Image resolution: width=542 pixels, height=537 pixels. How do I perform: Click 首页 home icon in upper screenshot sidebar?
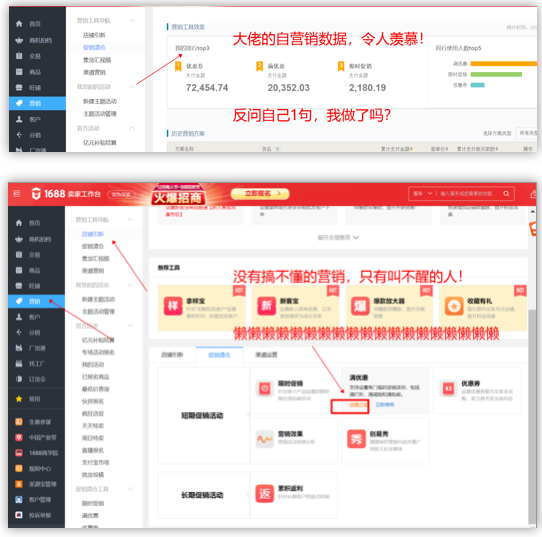(x=19, y=24)
